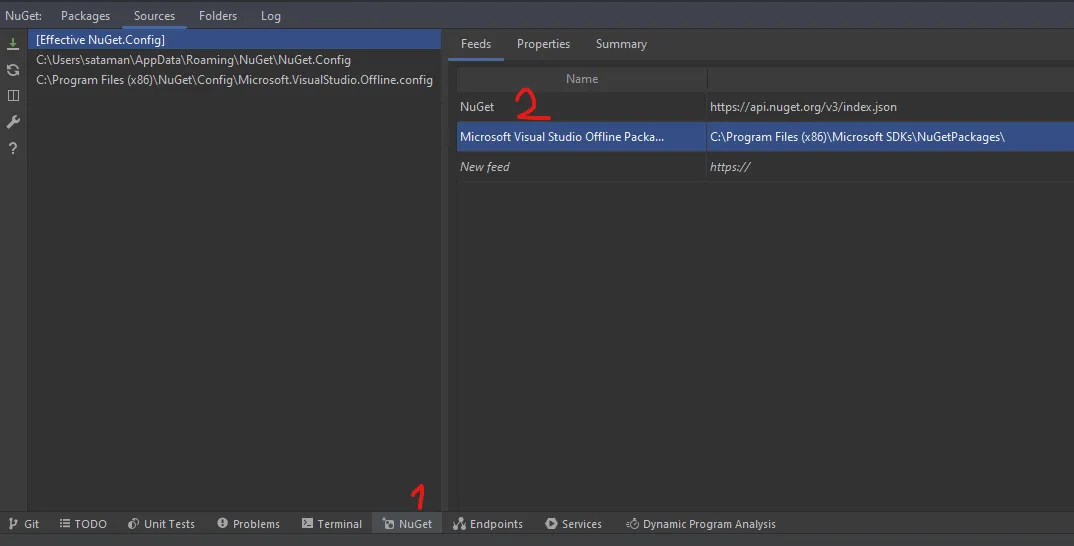Select the [Effective NuGet.Config] entry
The image size is (1074, 546).
(234, 40)
